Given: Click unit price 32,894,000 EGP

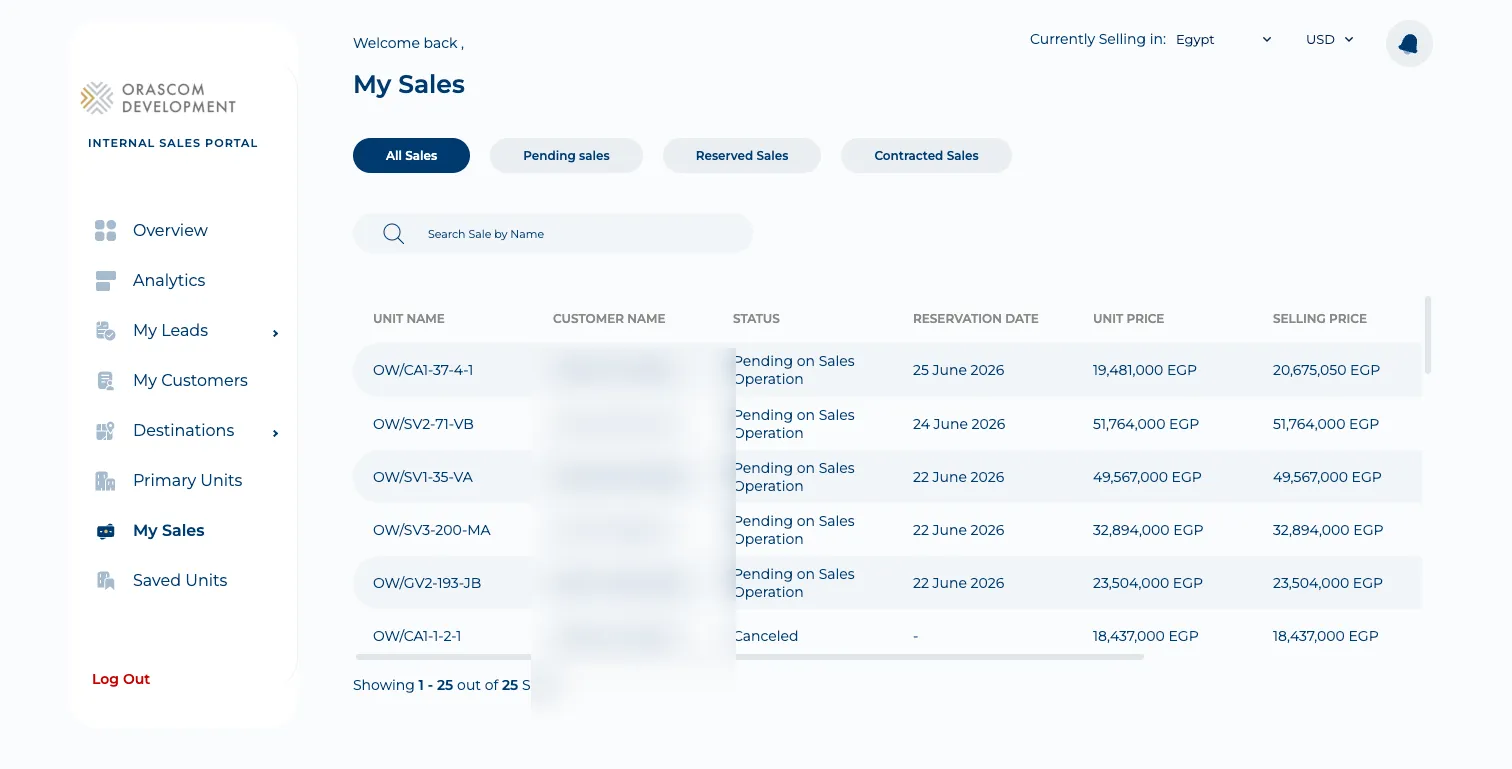Looking at the screenshot, I should pyautogui.click(x=1148, y=531).
